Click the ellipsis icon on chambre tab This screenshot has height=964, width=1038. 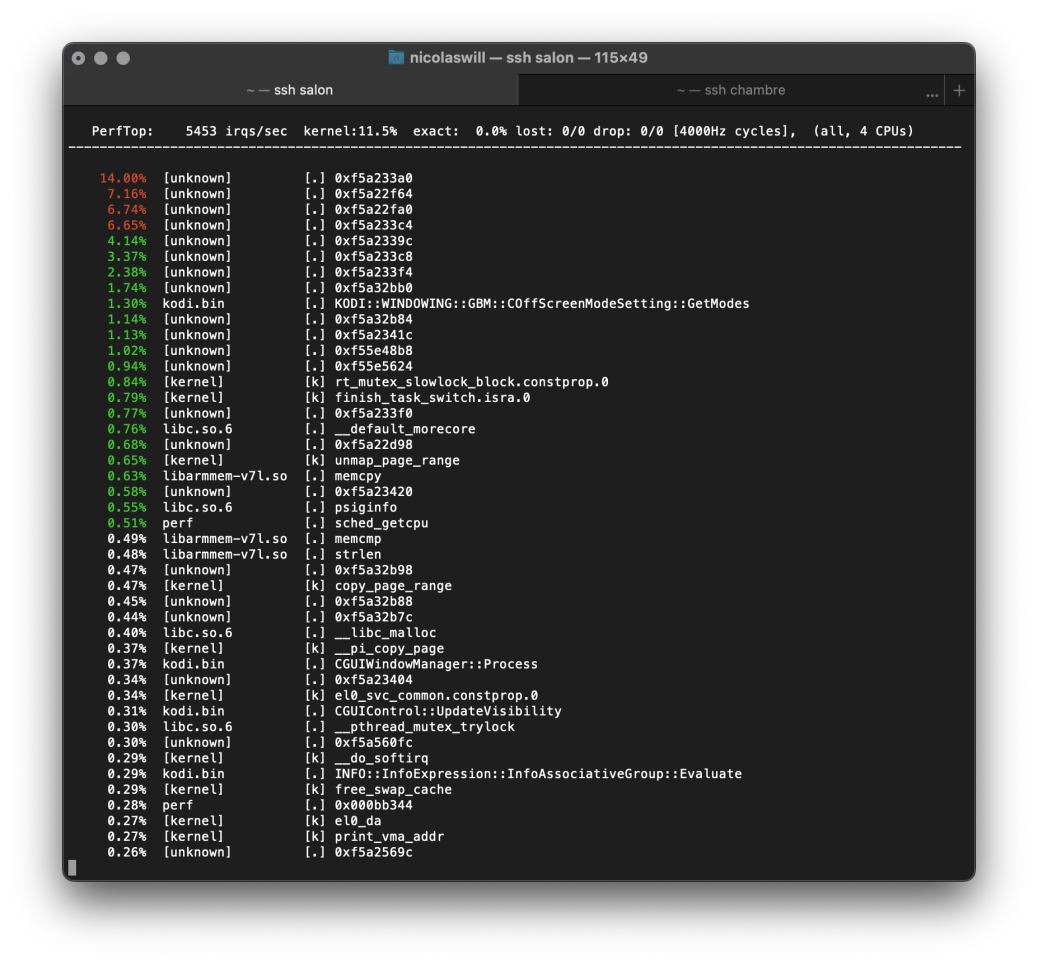pyautogui.click(x=932, y=93)
